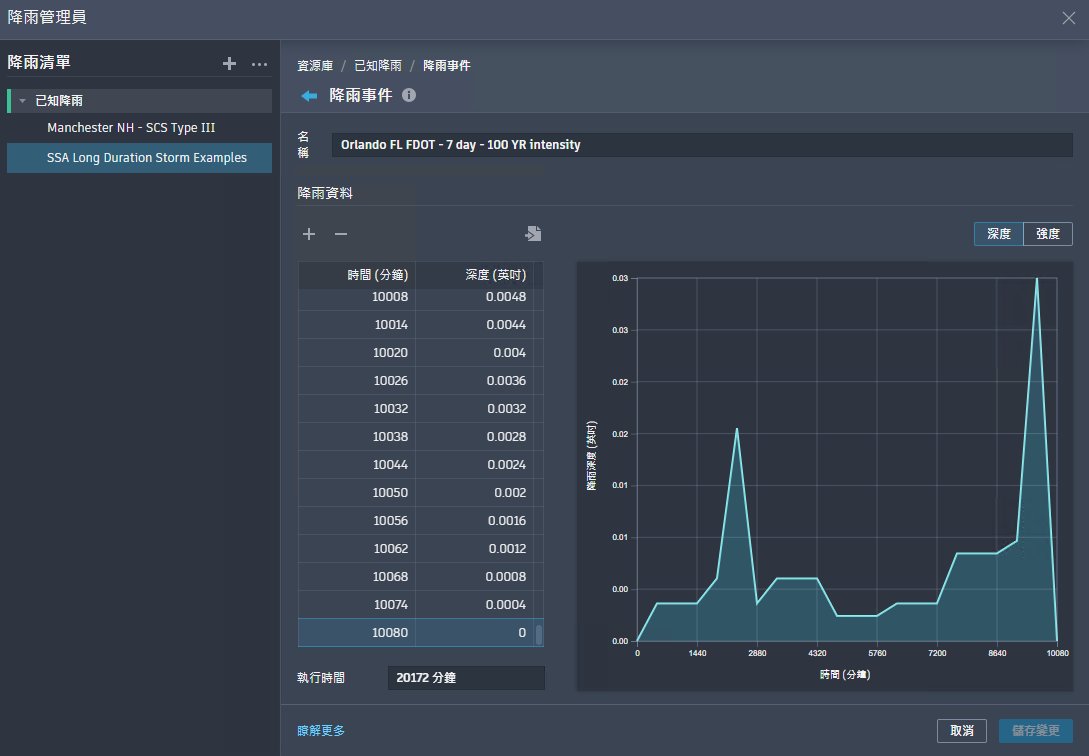
Task: Add a row to the rainfall data table
Action: point(309,234)
